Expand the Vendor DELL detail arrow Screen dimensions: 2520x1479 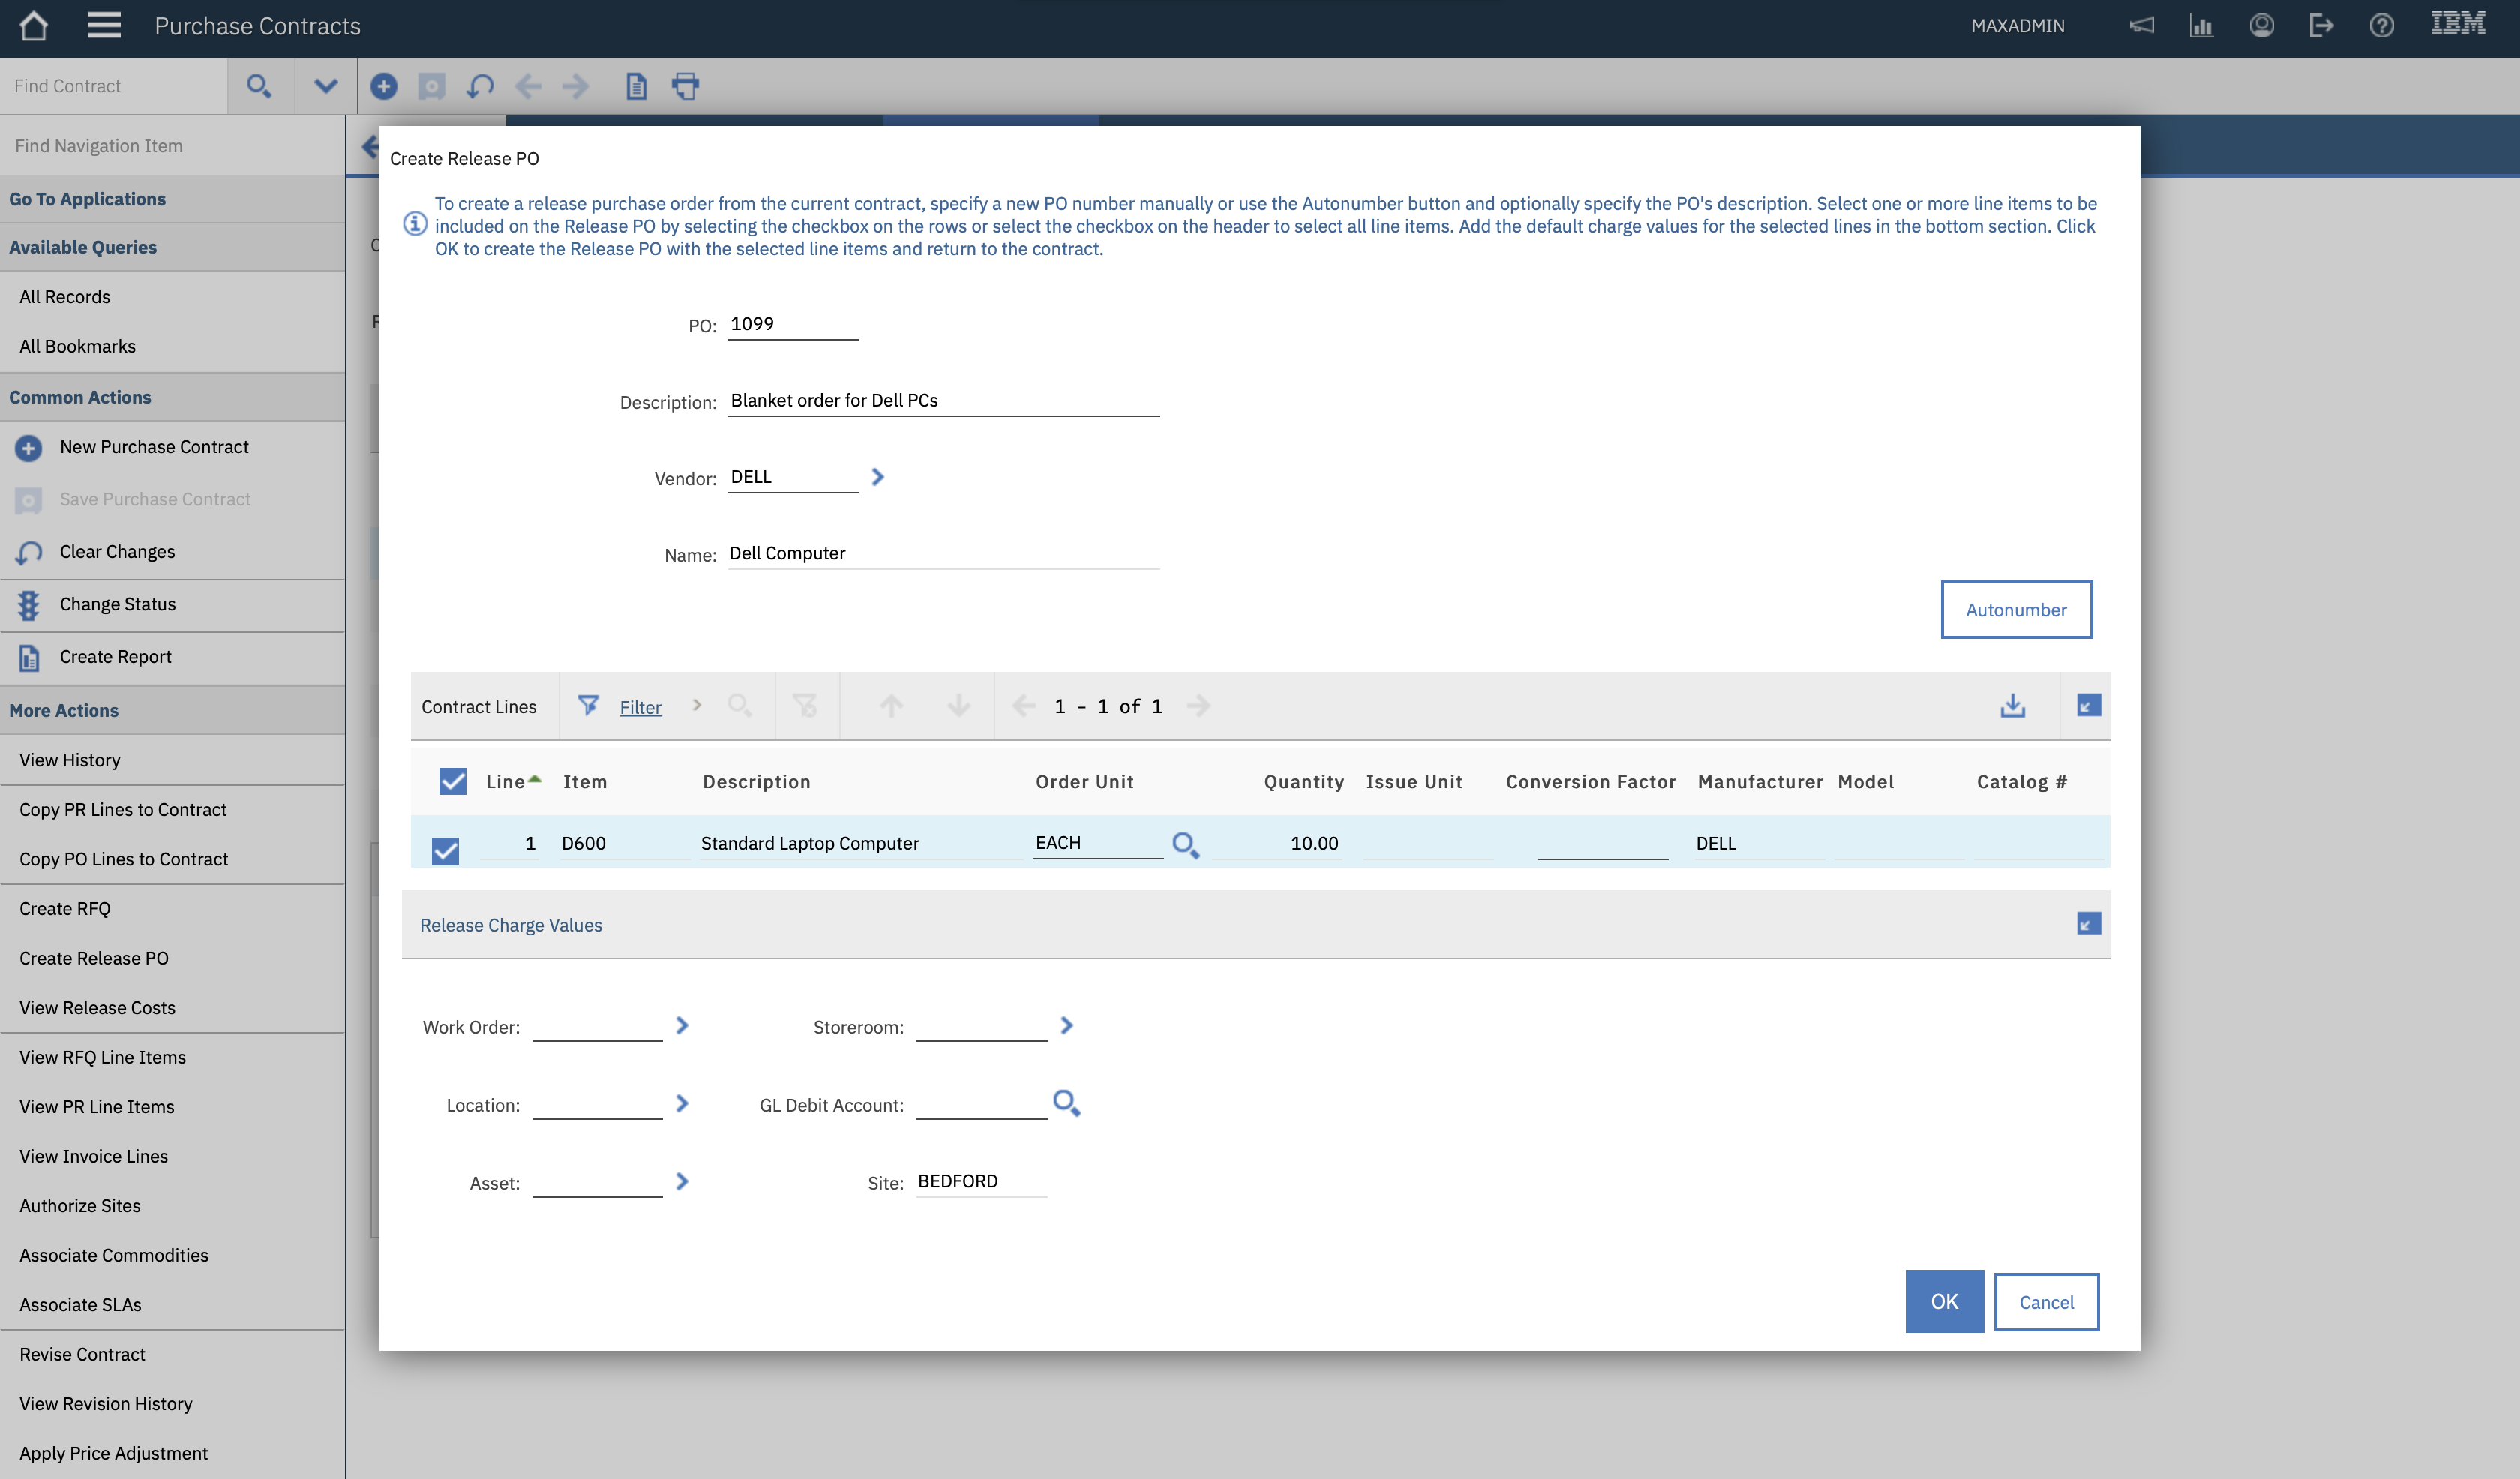(x=878, y=477)
